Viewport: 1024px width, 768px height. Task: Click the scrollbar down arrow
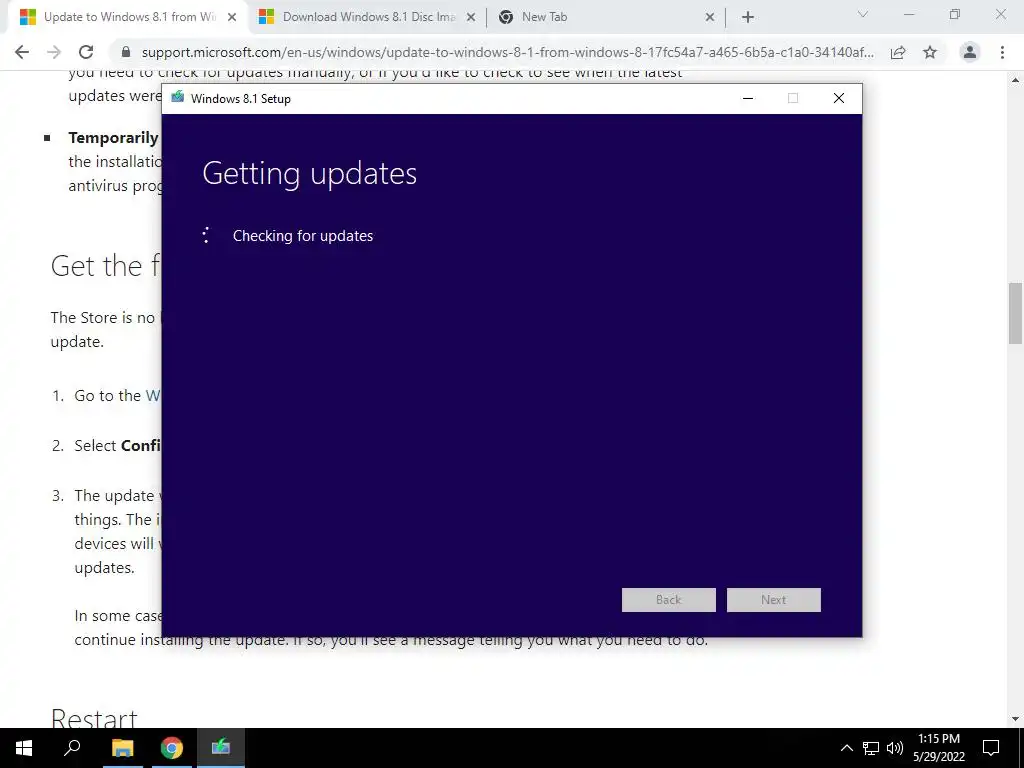1016,719
